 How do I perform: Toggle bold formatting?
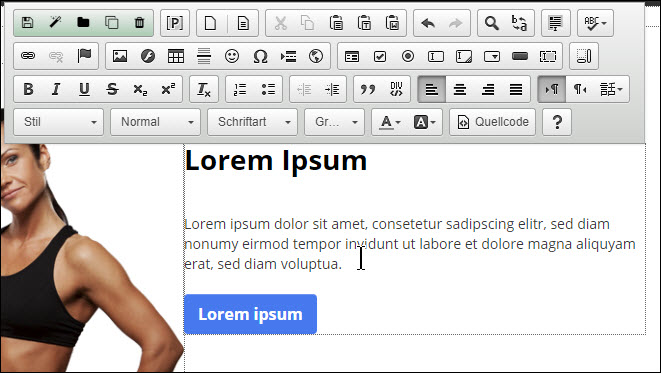pos(28,89)
